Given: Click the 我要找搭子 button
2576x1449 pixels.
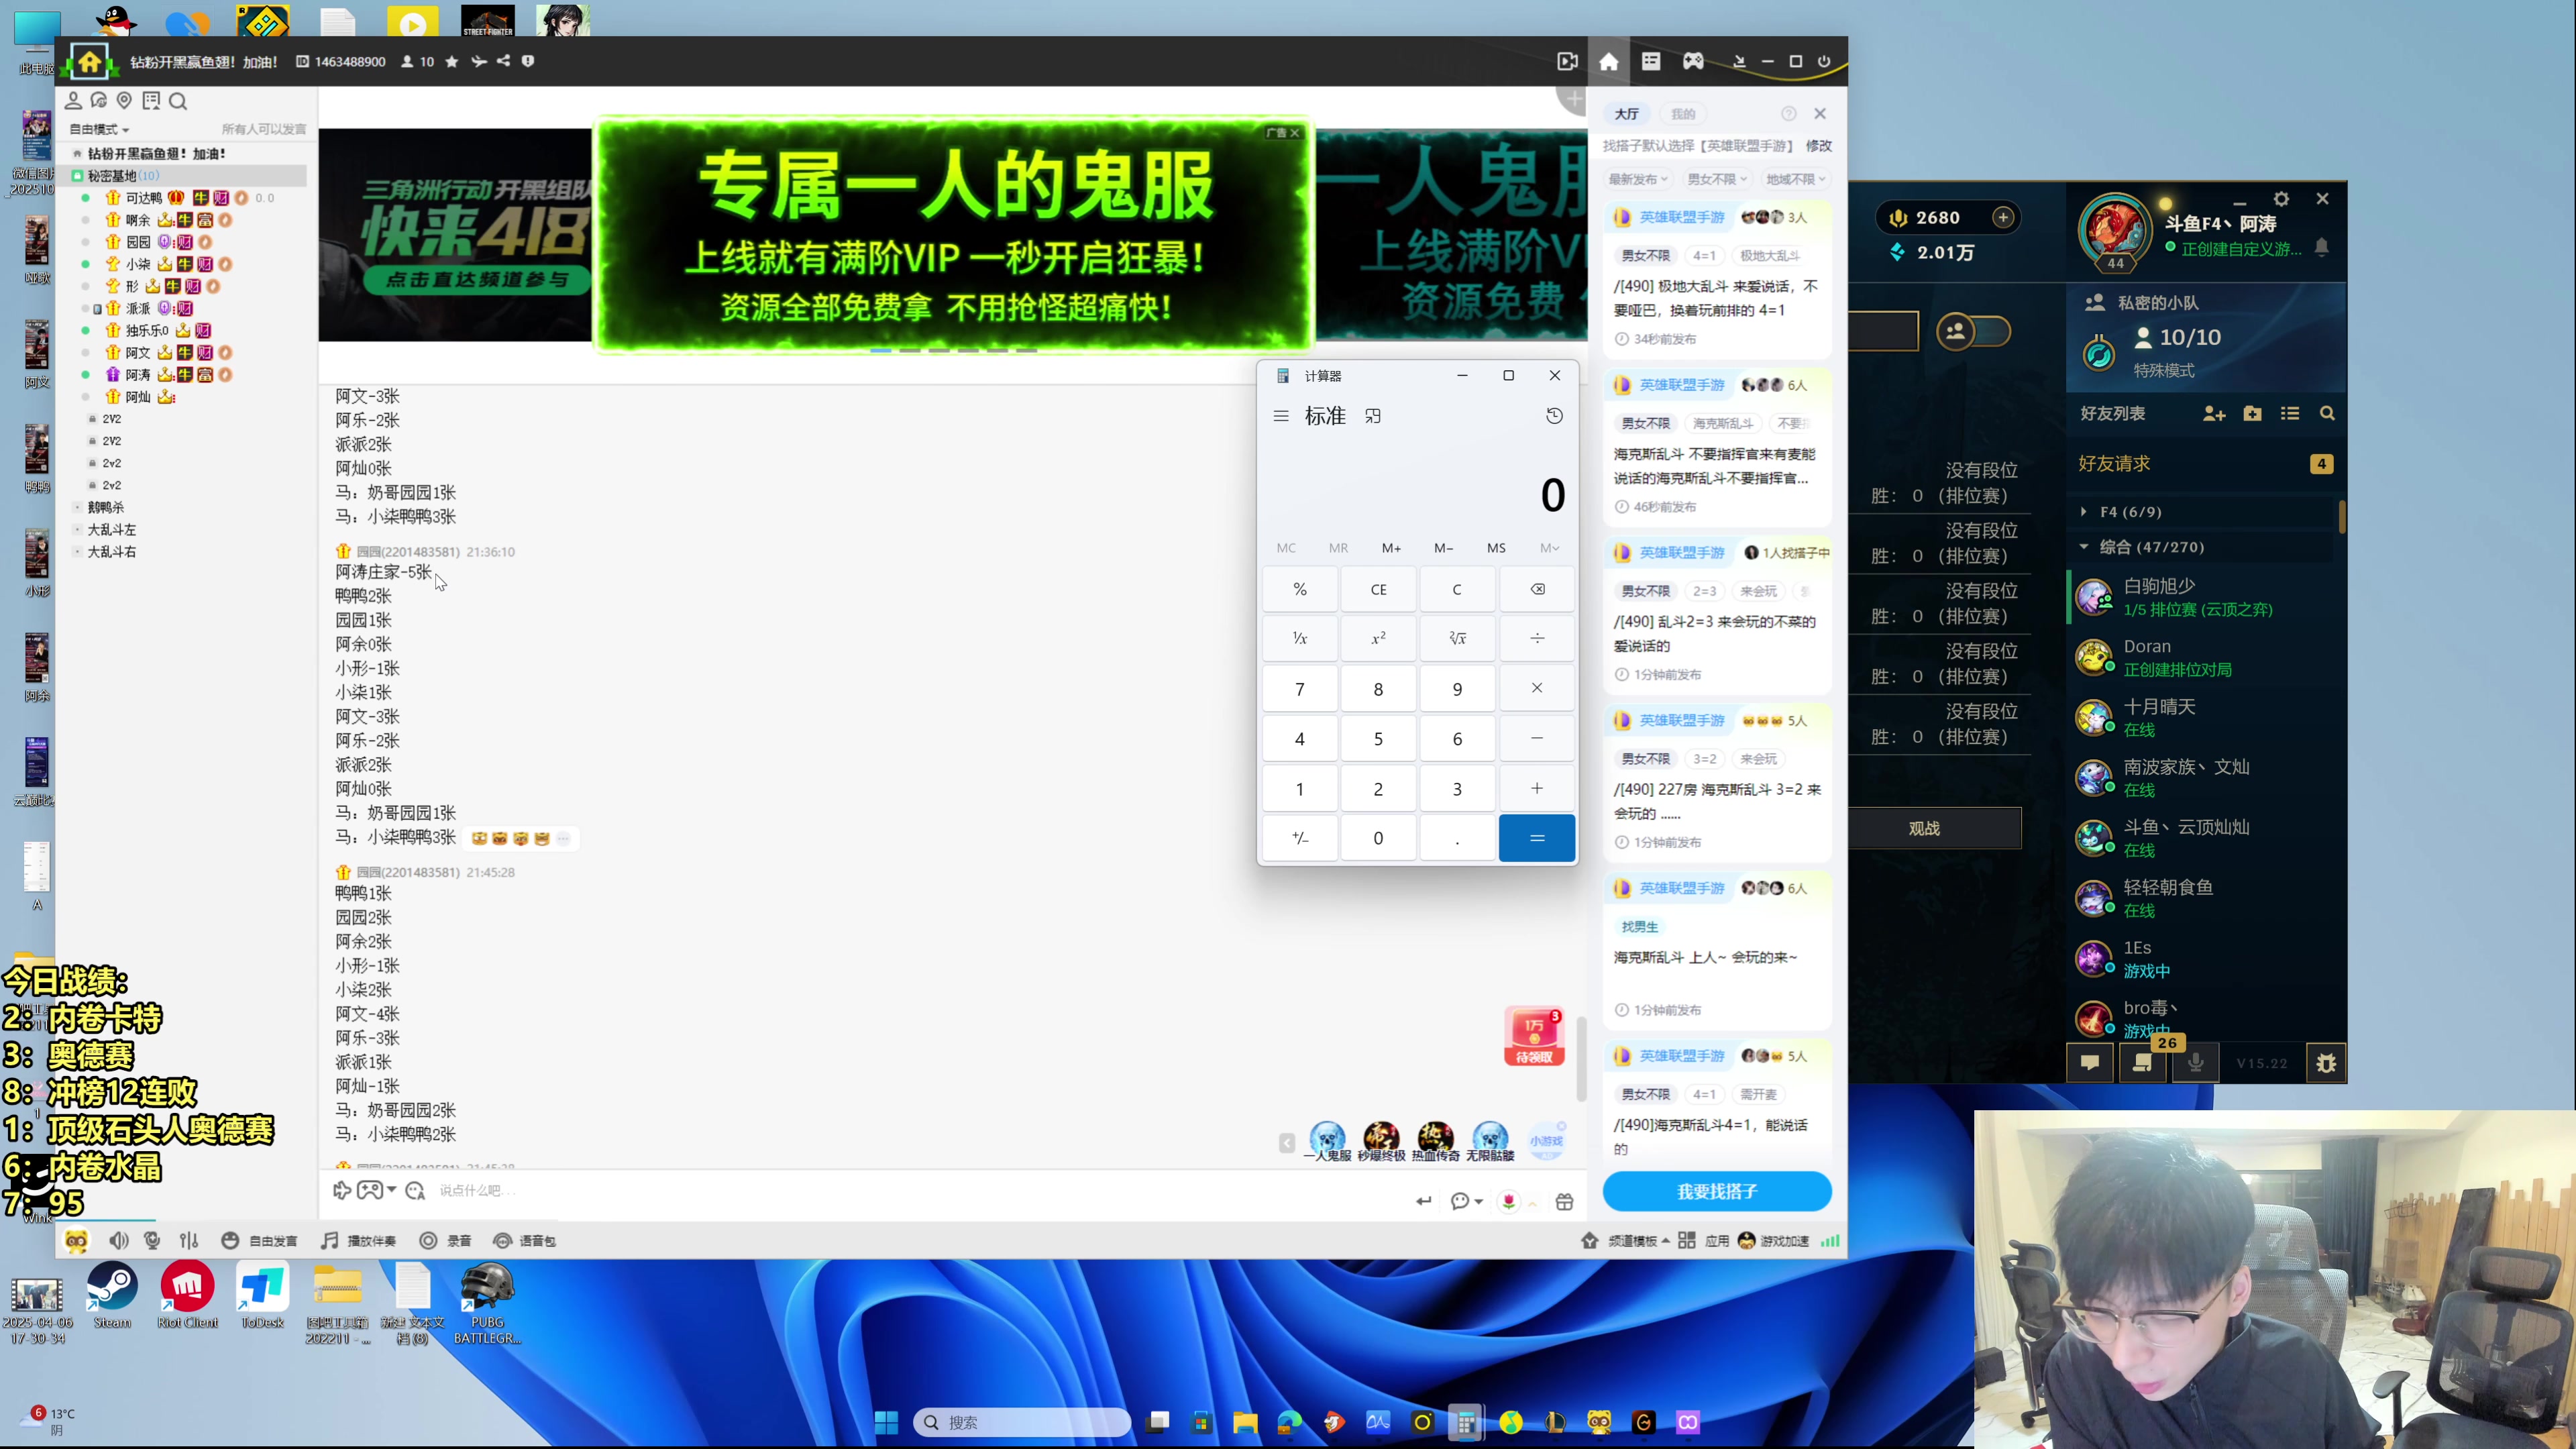Looking at the screenshot, I should point(1717,1191).
